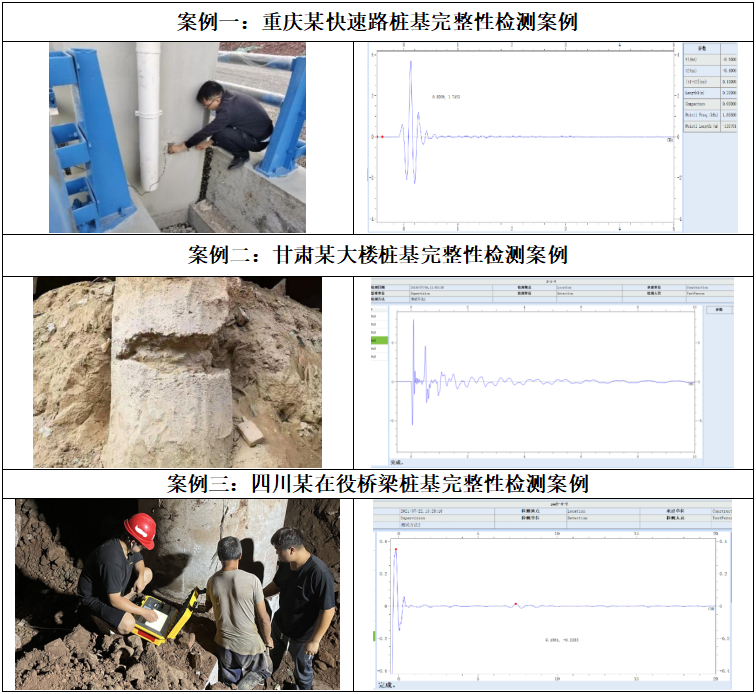
Task: Click the green highlighted item in Case 2 list
Action: coord(378,341)
